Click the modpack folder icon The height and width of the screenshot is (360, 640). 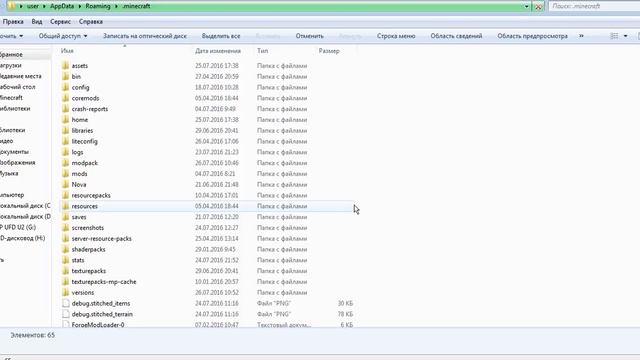tap(65, 163)
